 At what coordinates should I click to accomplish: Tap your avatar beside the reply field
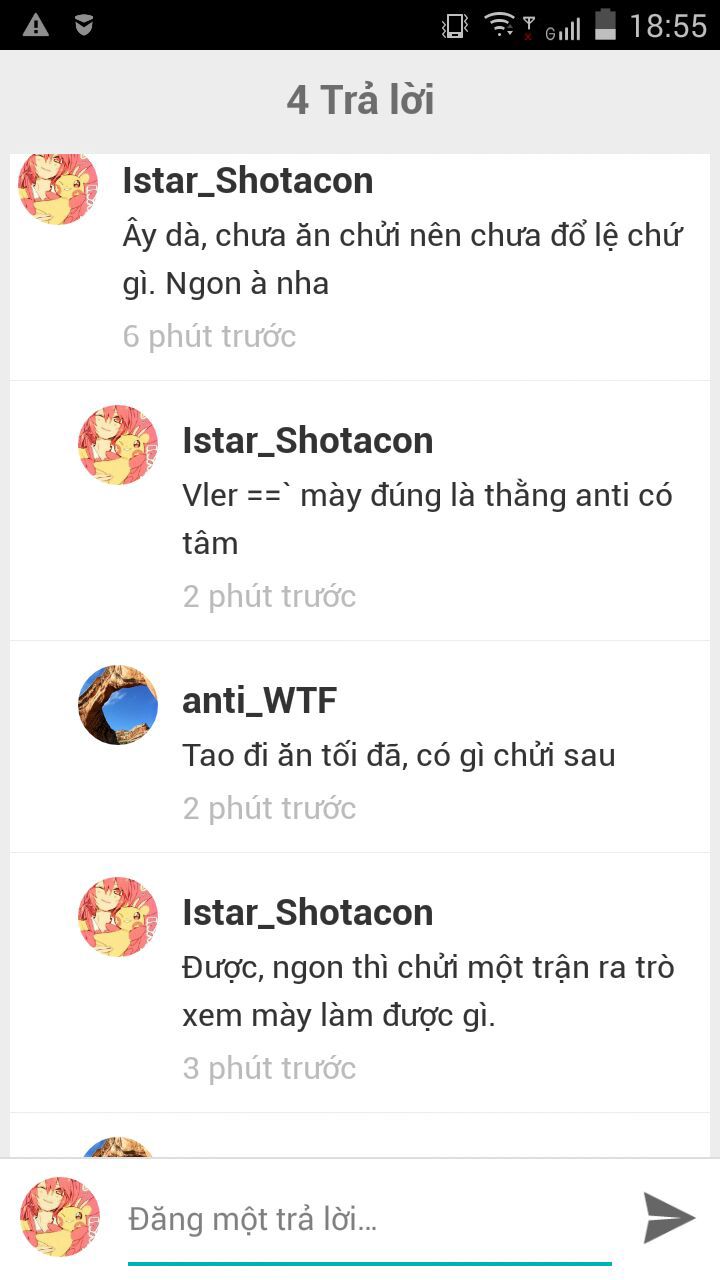point(60,1217)
